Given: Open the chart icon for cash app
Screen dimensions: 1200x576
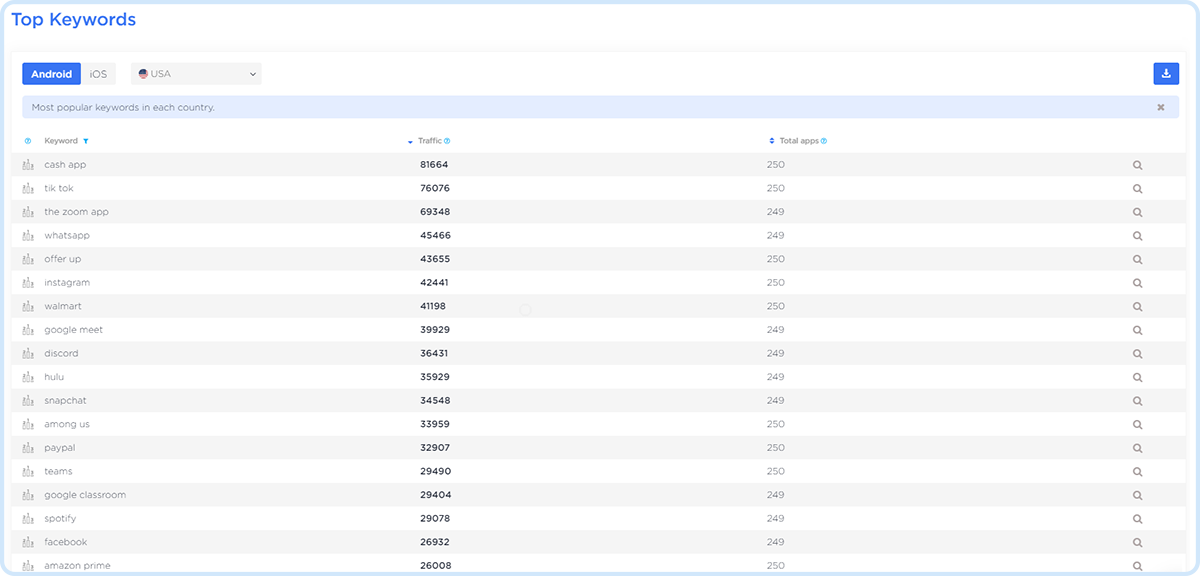Looking at the screenshot, I should [28, 165].
